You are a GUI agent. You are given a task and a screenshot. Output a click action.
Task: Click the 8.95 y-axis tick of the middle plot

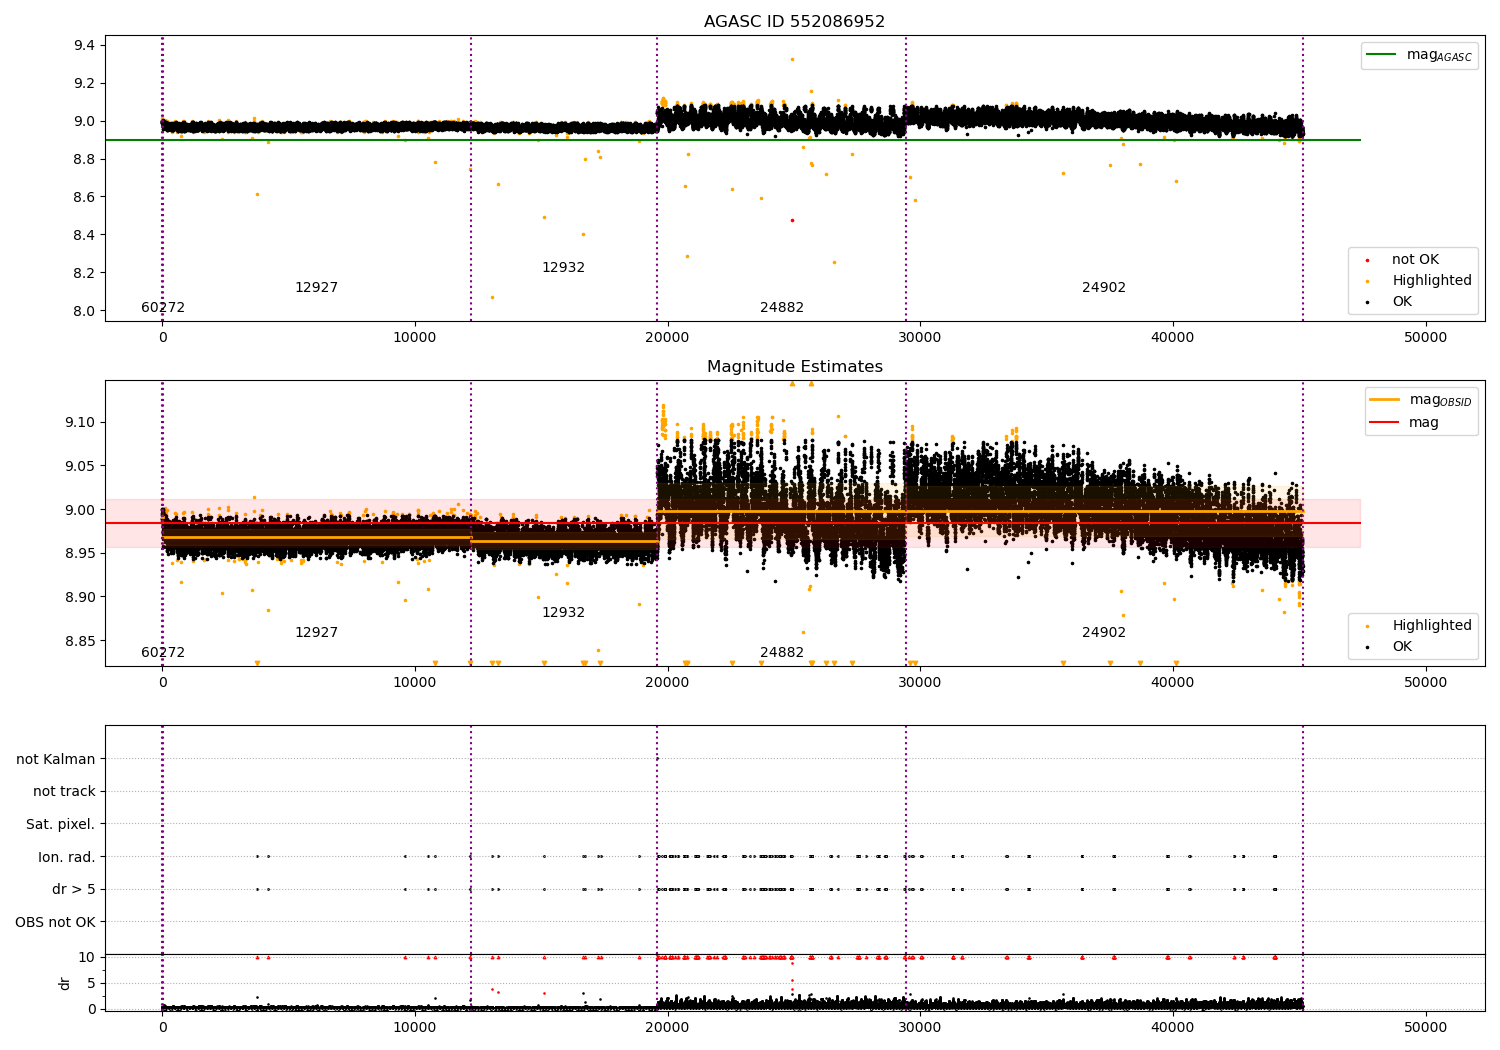[x=80, y=554]
